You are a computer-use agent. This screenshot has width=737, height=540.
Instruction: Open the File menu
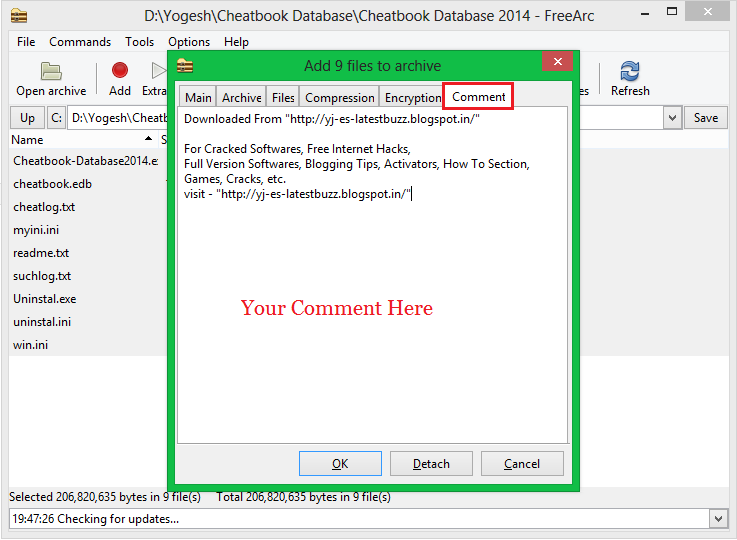26,42
